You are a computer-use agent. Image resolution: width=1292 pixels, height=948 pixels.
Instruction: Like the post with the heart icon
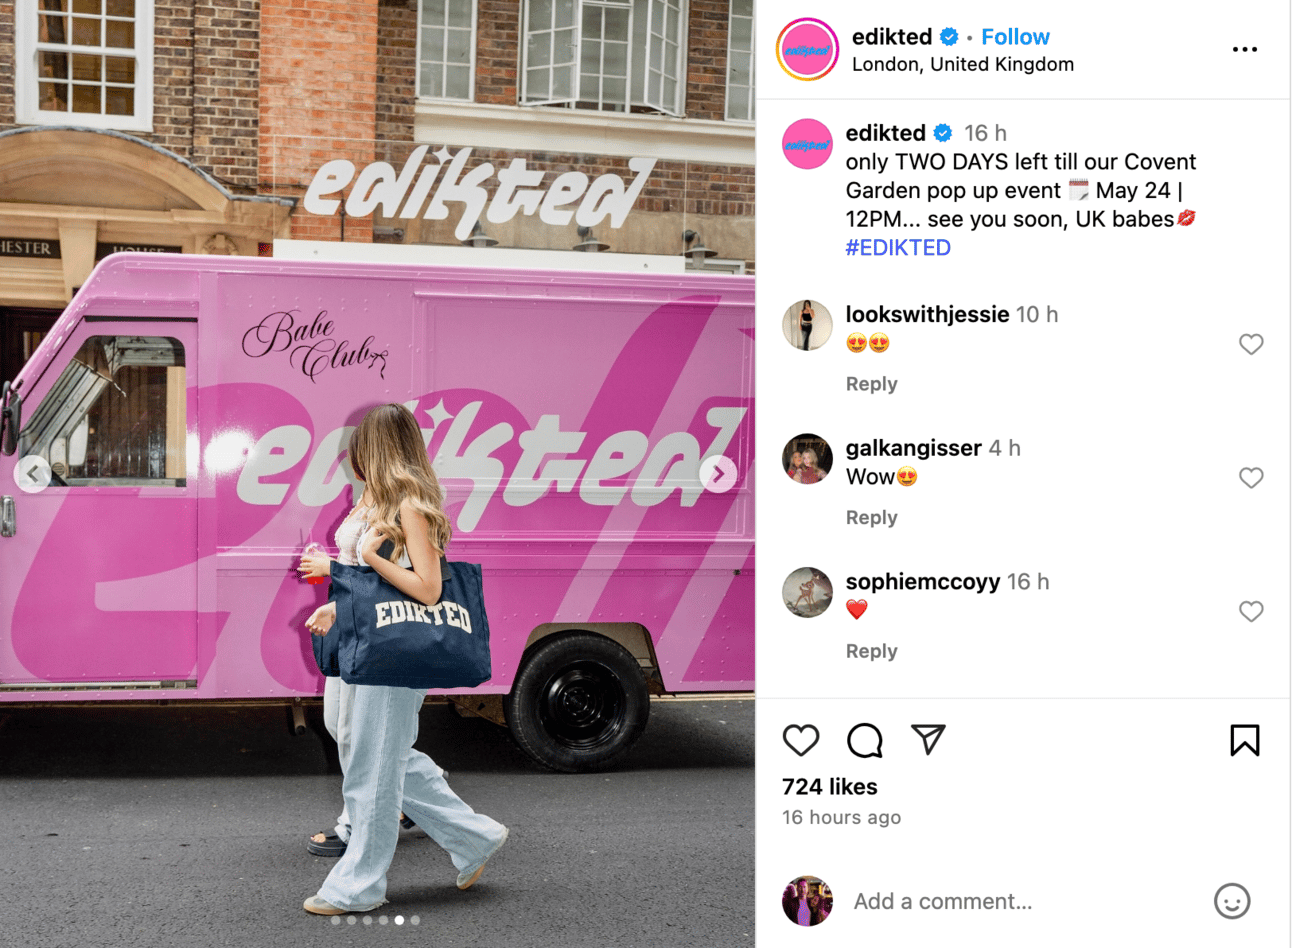click(x=801, y=740)
